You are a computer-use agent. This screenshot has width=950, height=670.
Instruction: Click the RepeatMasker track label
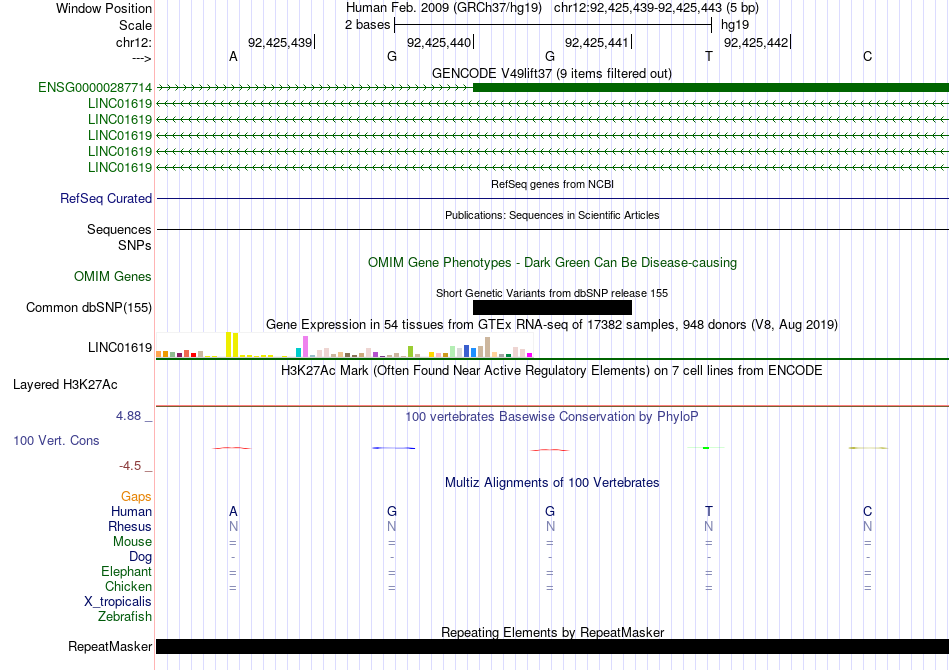click(110, 647)
